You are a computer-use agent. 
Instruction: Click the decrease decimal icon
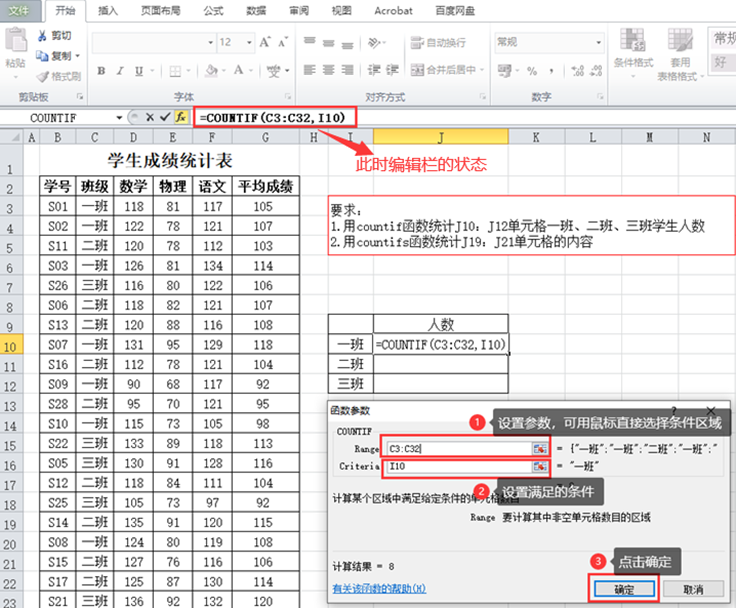(596, 71)
